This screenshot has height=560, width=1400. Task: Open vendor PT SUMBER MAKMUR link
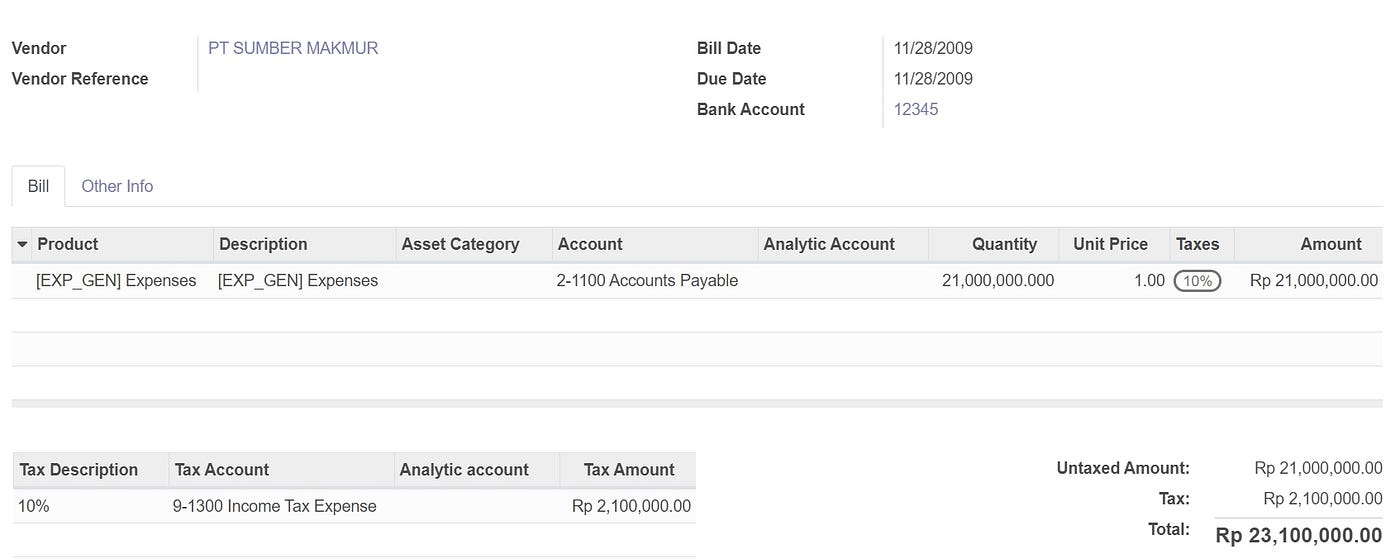[293, 48]
